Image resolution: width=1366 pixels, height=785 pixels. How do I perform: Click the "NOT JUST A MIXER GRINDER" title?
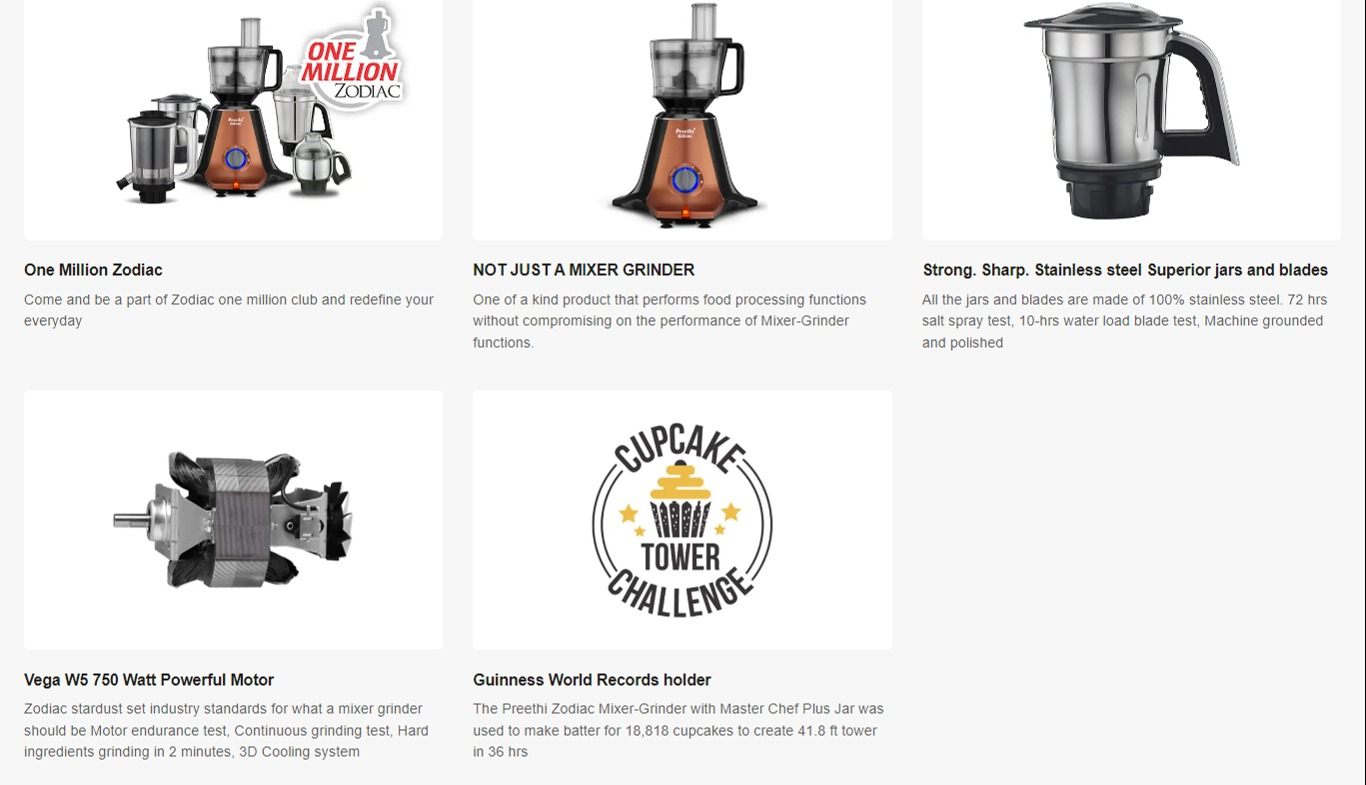pos(584,270)
